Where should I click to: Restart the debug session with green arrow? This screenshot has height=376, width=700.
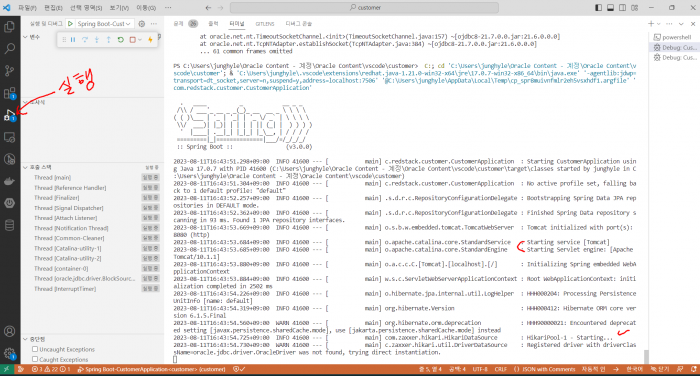click(121, 40)
